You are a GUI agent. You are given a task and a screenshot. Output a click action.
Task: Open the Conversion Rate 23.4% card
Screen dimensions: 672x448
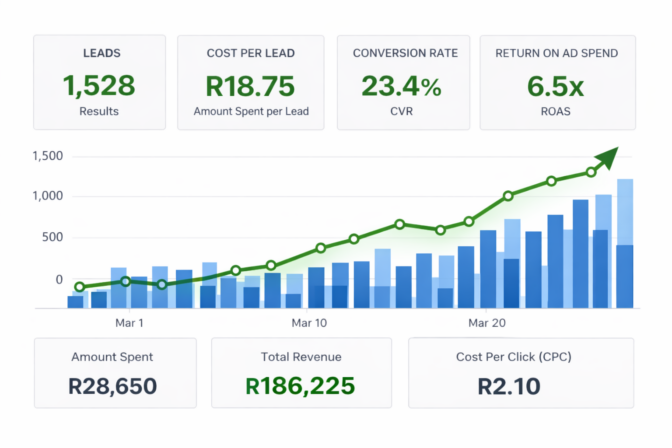point(403,82)
